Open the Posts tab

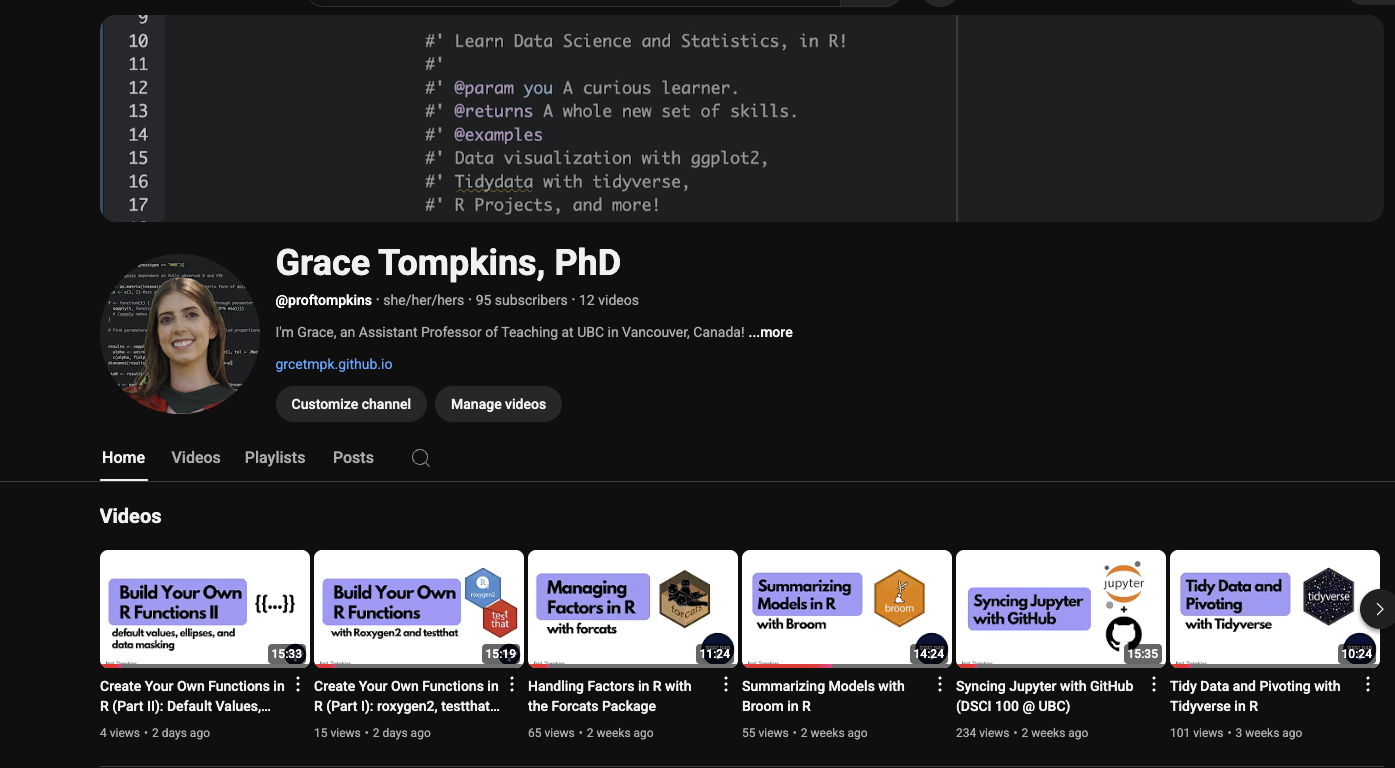[353, 458]
